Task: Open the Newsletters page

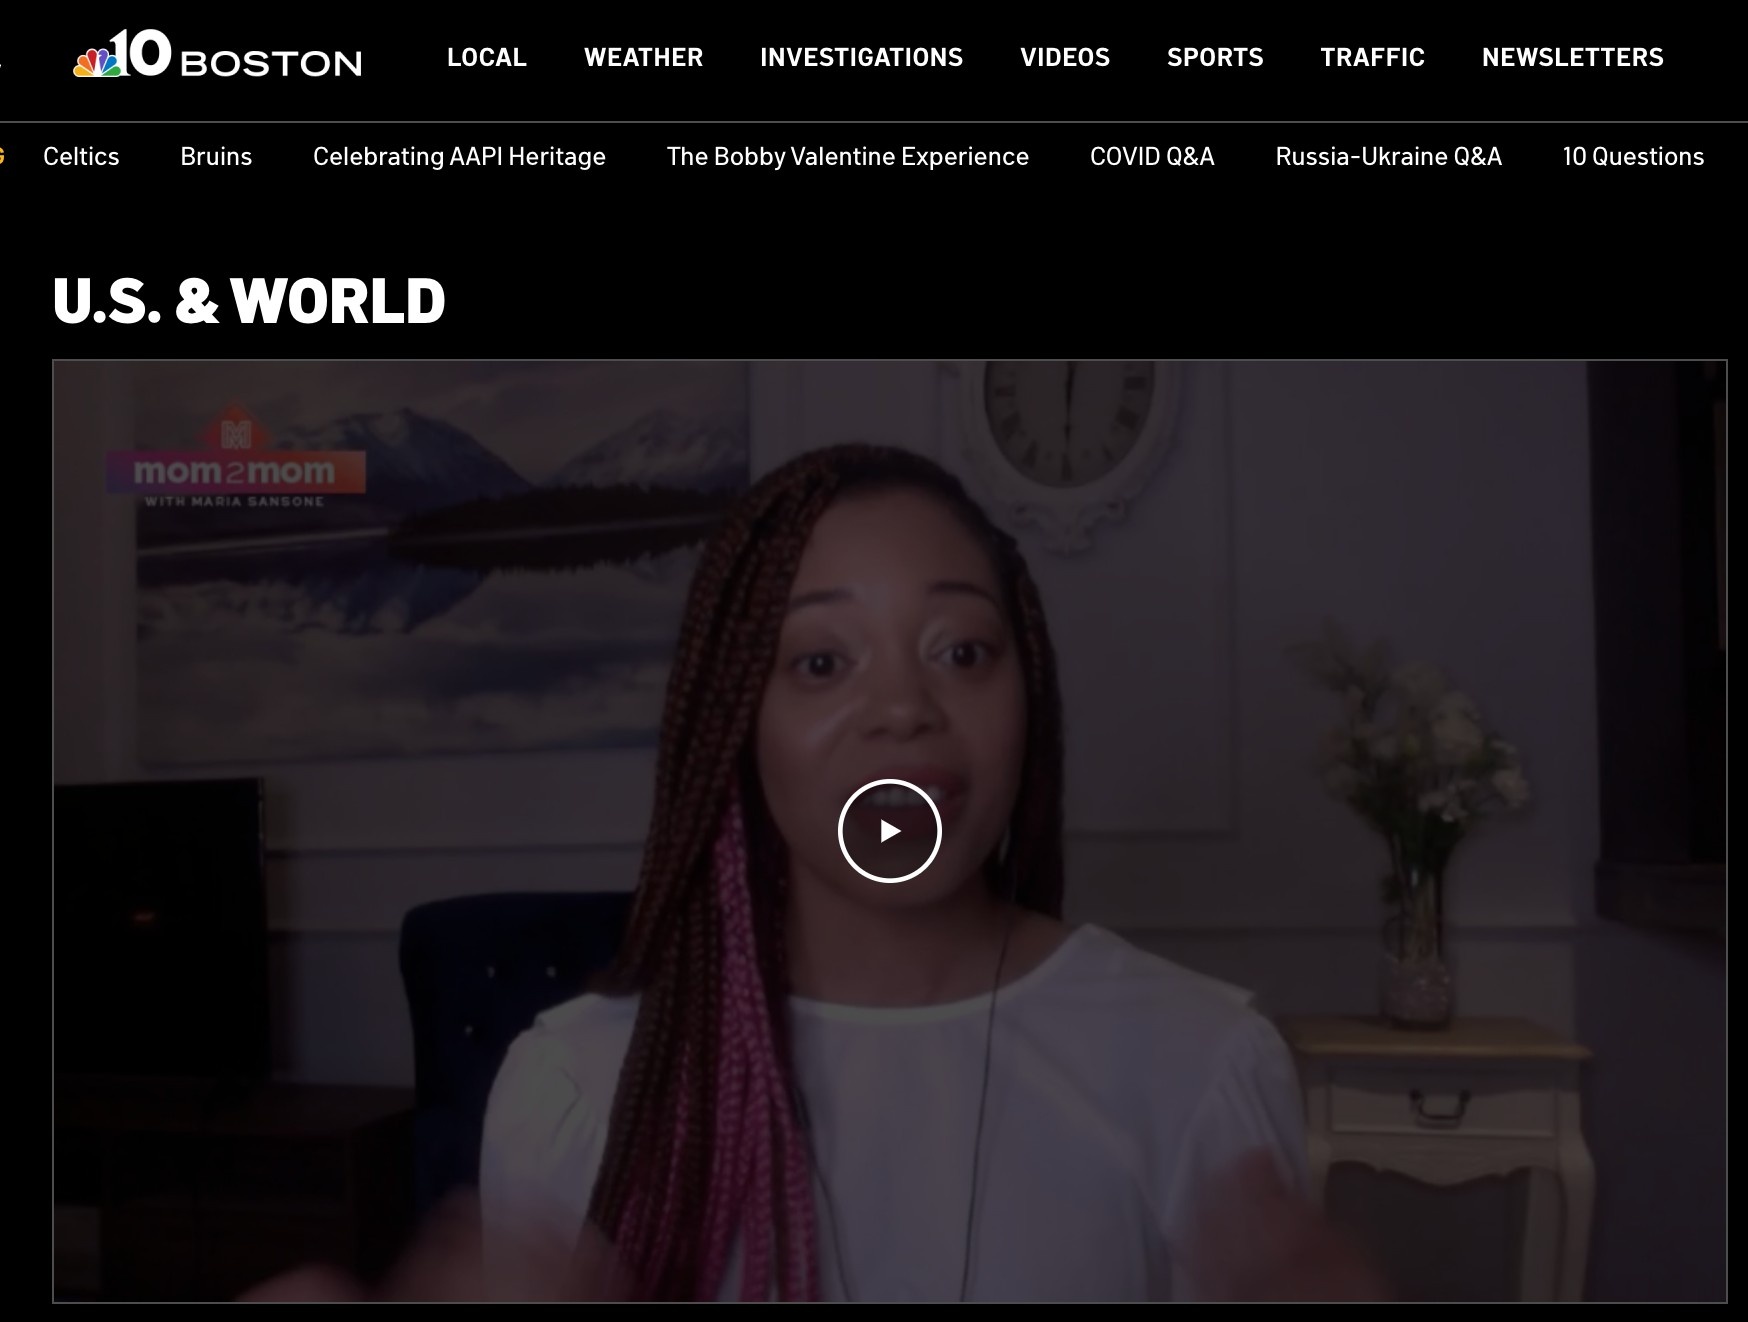Action: (1573, 57)
